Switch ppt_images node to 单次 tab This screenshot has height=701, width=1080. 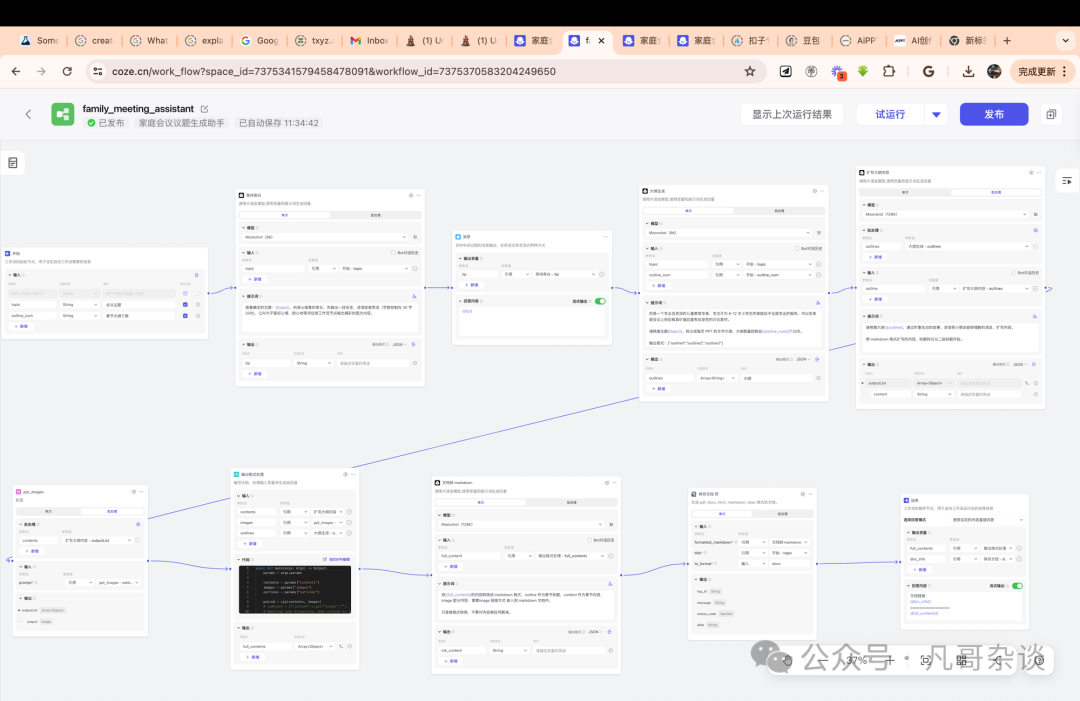[48, 511]
